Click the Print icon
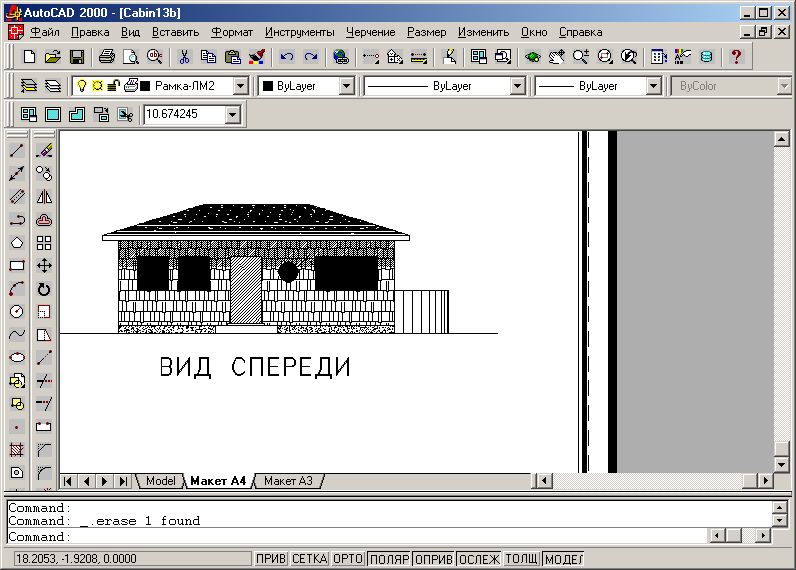This screenshot has height=570, width=796. tap(107, 56)
